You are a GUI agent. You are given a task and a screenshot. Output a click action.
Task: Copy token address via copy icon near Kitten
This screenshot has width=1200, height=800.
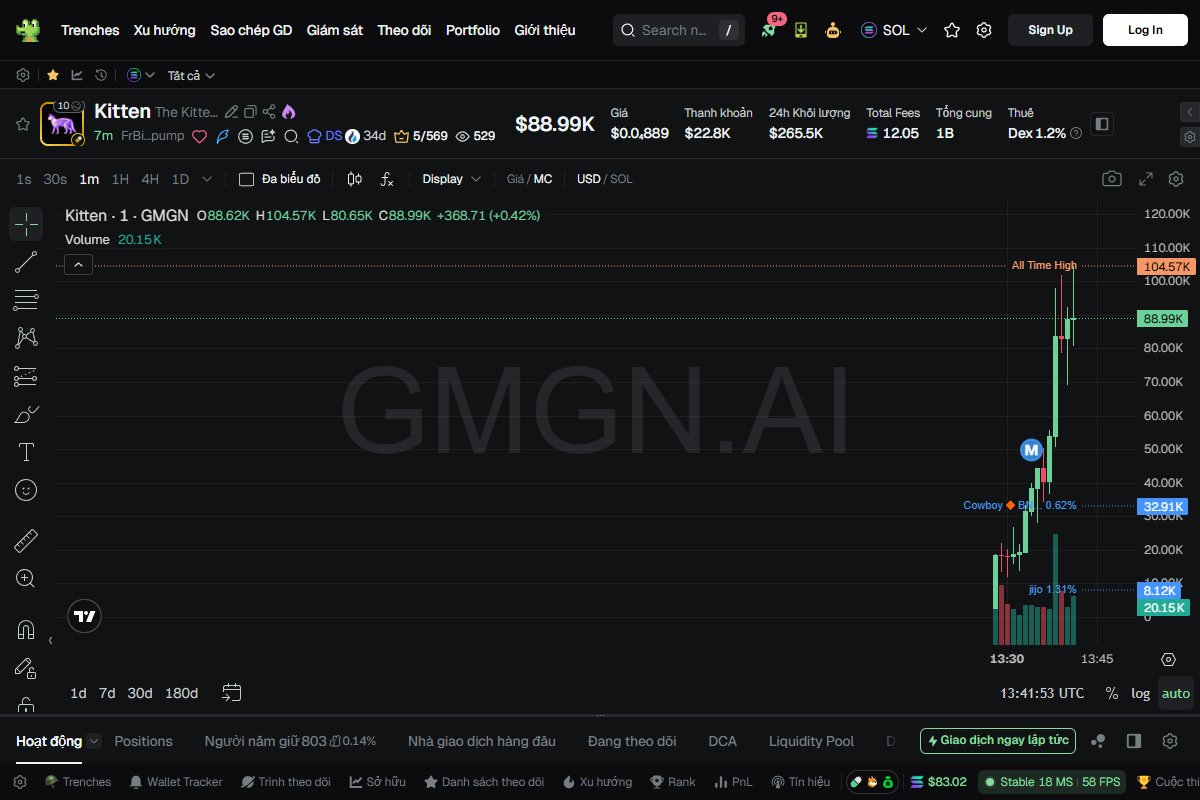pyautogui.click(x=251, y=112)
